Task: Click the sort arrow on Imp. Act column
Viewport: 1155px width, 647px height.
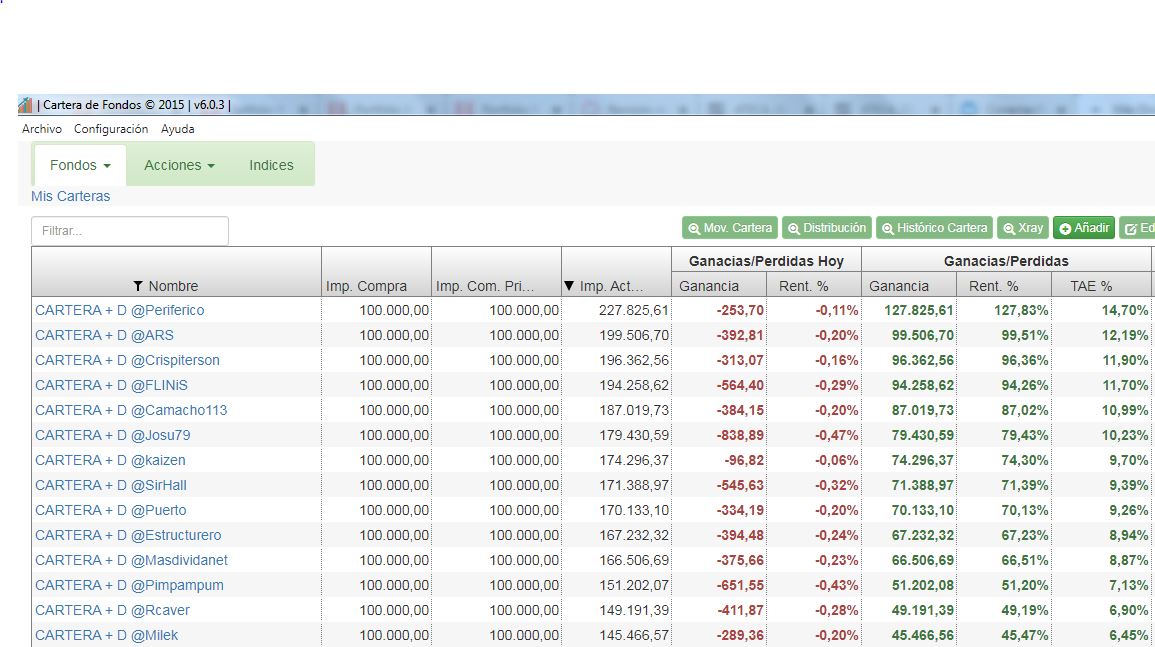Action: click(569, 286)
